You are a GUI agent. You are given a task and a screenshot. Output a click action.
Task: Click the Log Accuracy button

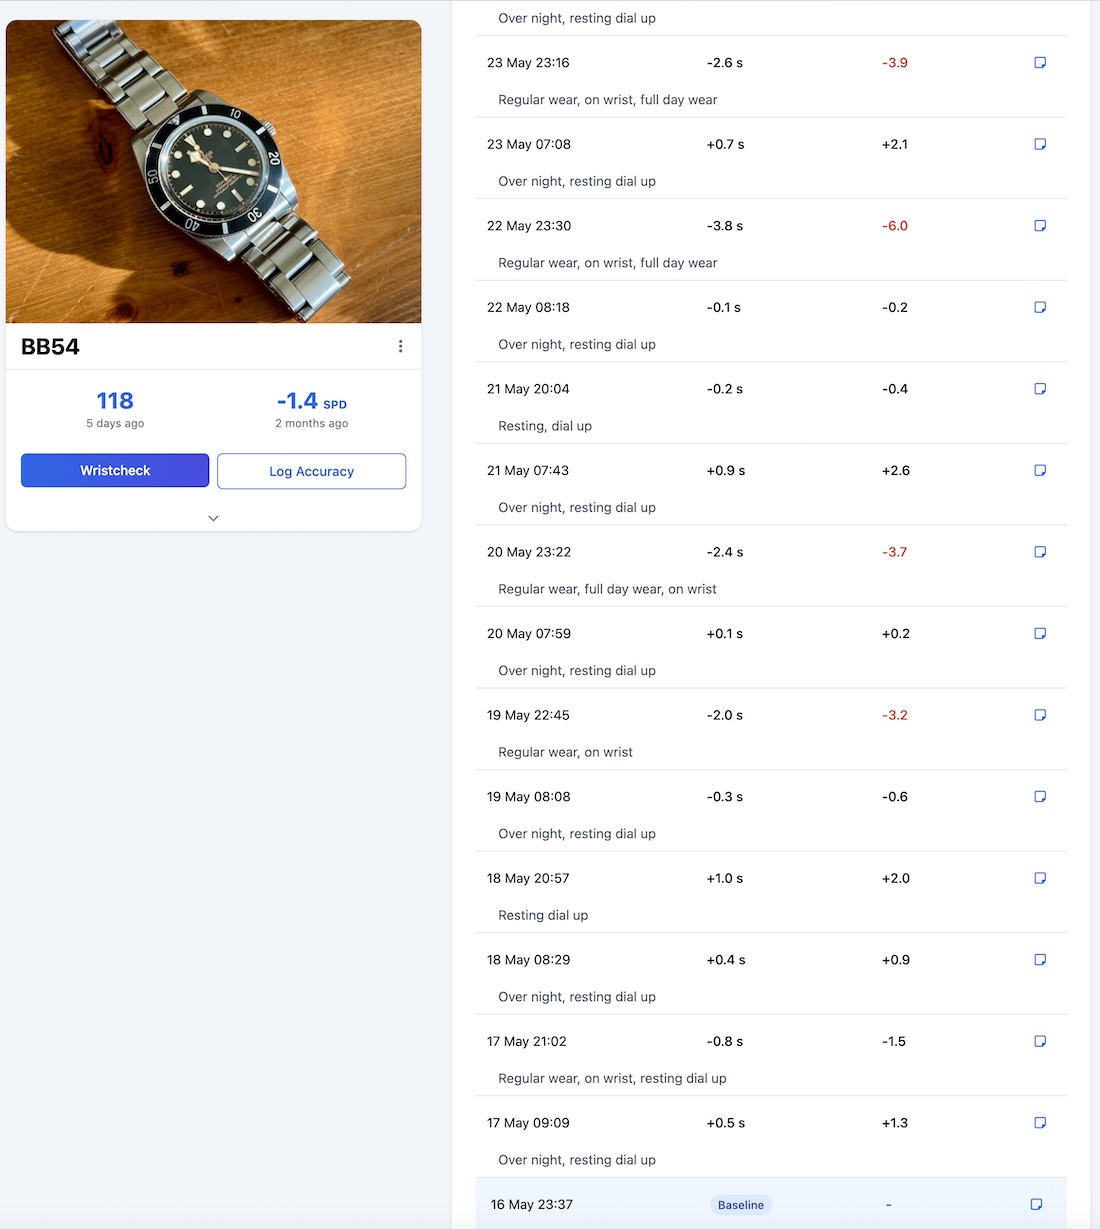tap(311, 472)
